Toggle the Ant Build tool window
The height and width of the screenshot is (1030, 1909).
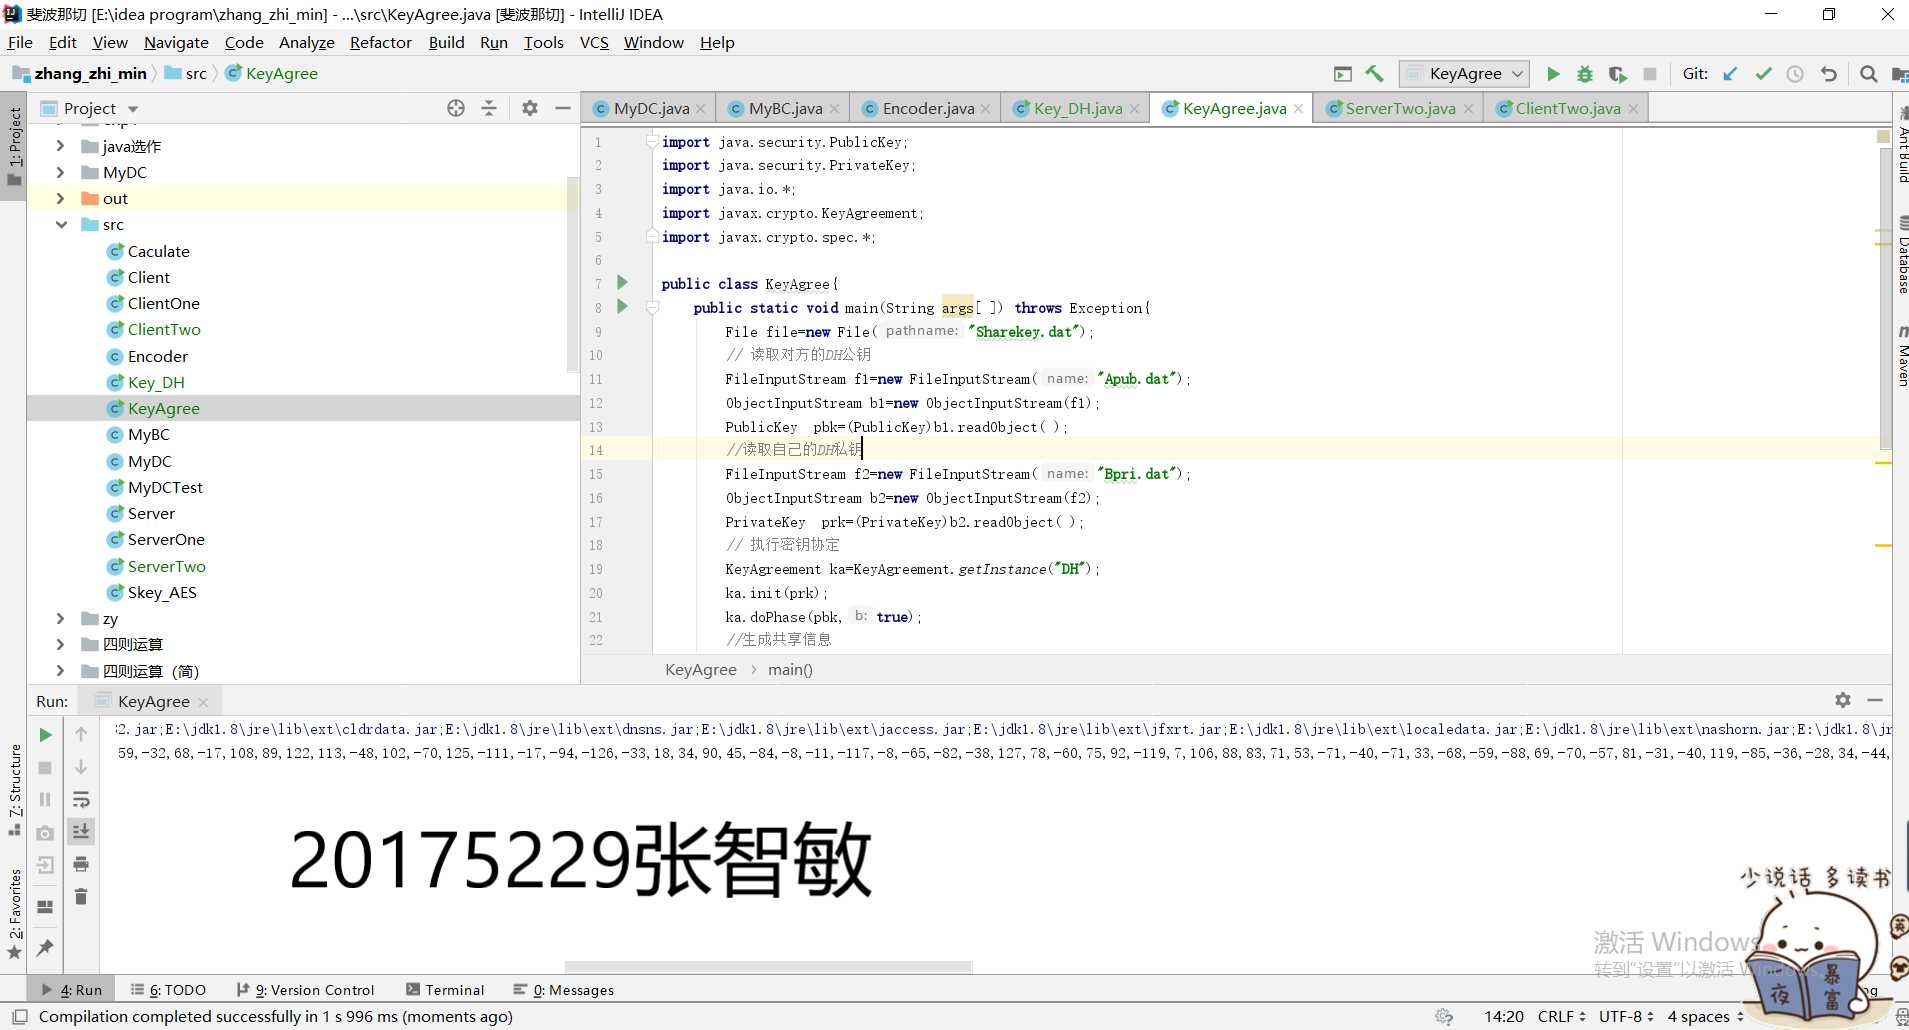(1901, 146)
